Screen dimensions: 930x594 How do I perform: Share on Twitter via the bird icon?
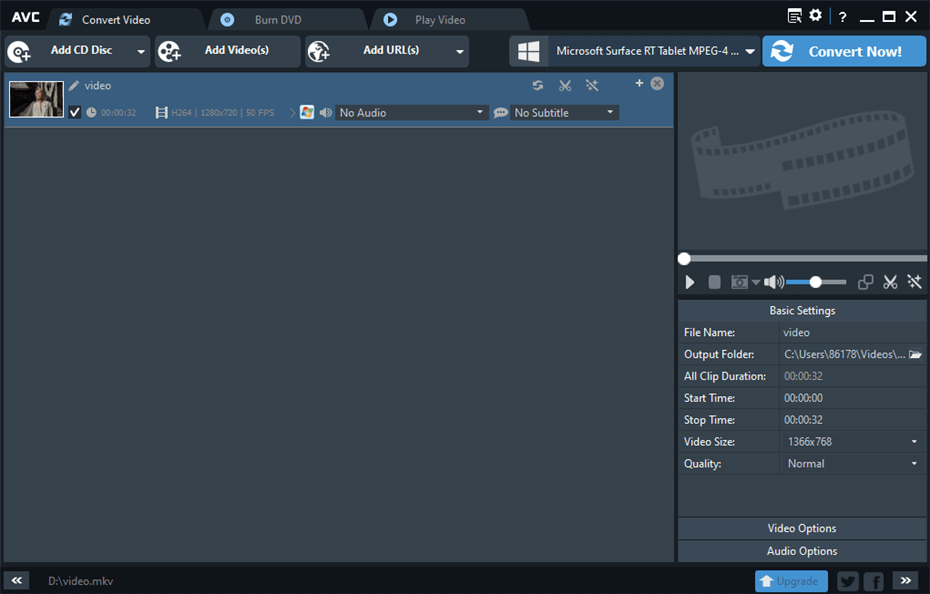[x=848, y=582]
